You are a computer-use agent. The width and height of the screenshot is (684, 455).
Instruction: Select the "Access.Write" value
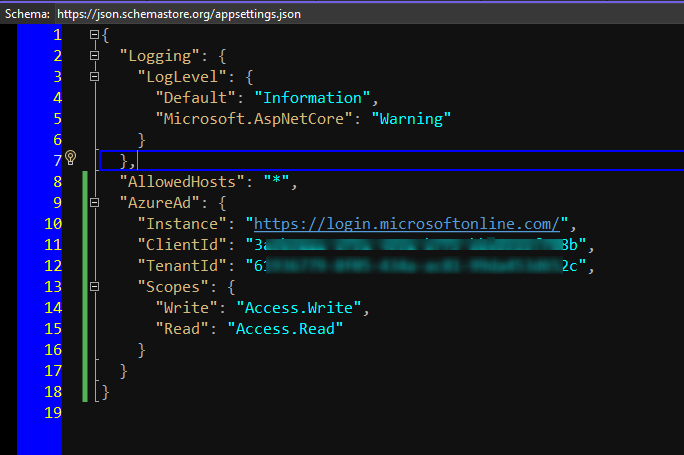point(309,306)
